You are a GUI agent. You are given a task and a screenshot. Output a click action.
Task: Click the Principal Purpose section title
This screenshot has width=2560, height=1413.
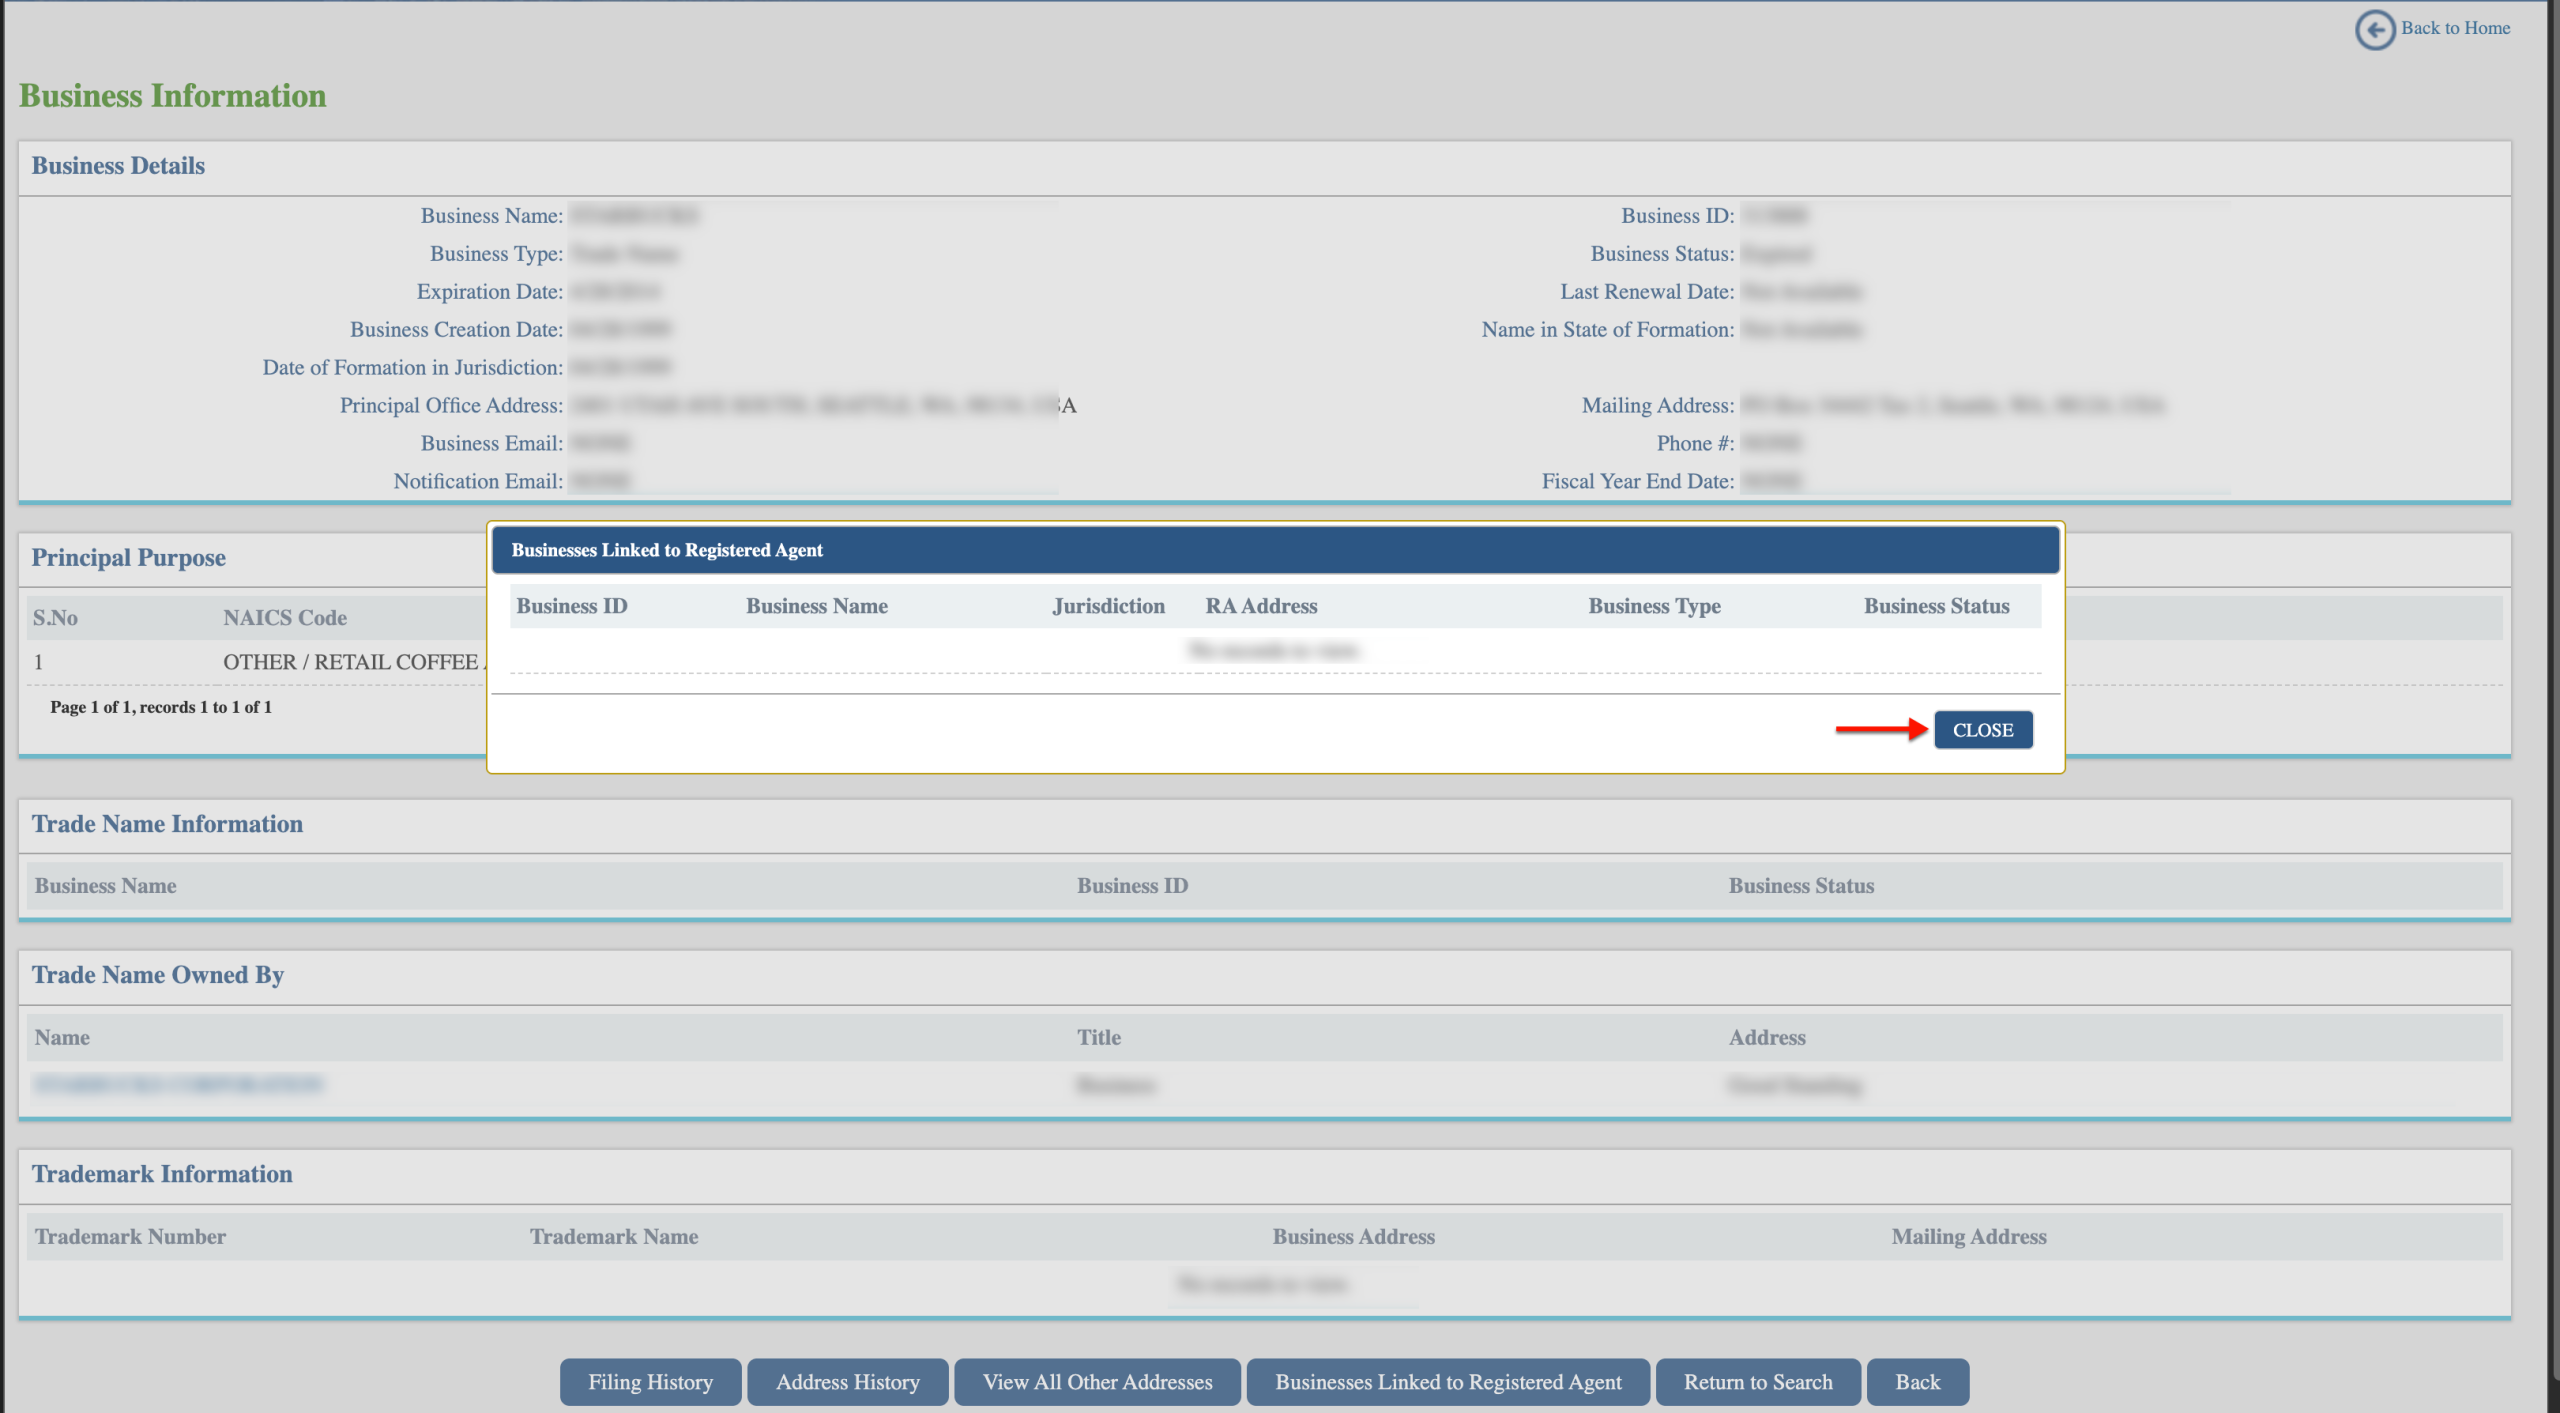click(x=128, y=558)
